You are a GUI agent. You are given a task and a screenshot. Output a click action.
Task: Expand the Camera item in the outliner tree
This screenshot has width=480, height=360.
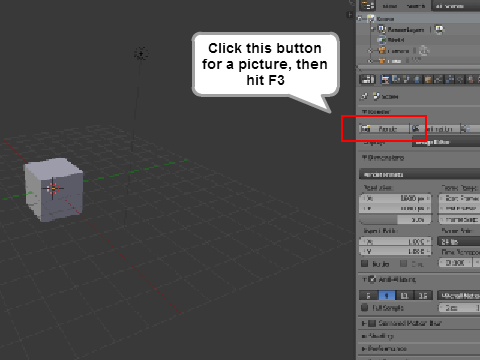[370, 51]
